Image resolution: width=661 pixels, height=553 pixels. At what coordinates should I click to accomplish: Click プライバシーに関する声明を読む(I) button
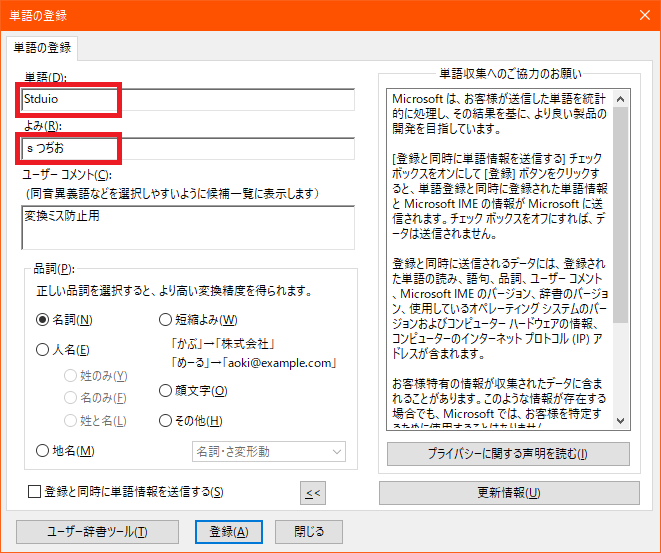508,454
